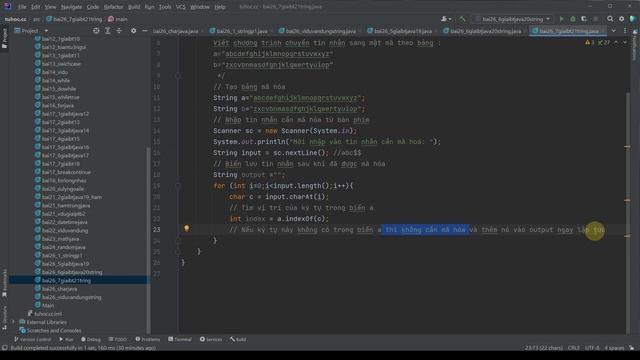Open Run tool window
The width and height of the screenshot is (640, 360).
[66, 340]
